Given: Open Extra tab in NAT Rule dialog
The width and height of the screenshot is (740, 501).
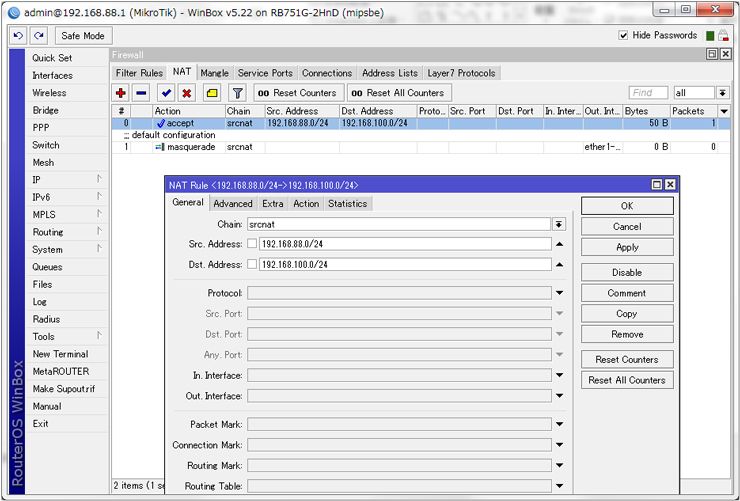Looking at the screenshot, I should (x=273, y=203).
